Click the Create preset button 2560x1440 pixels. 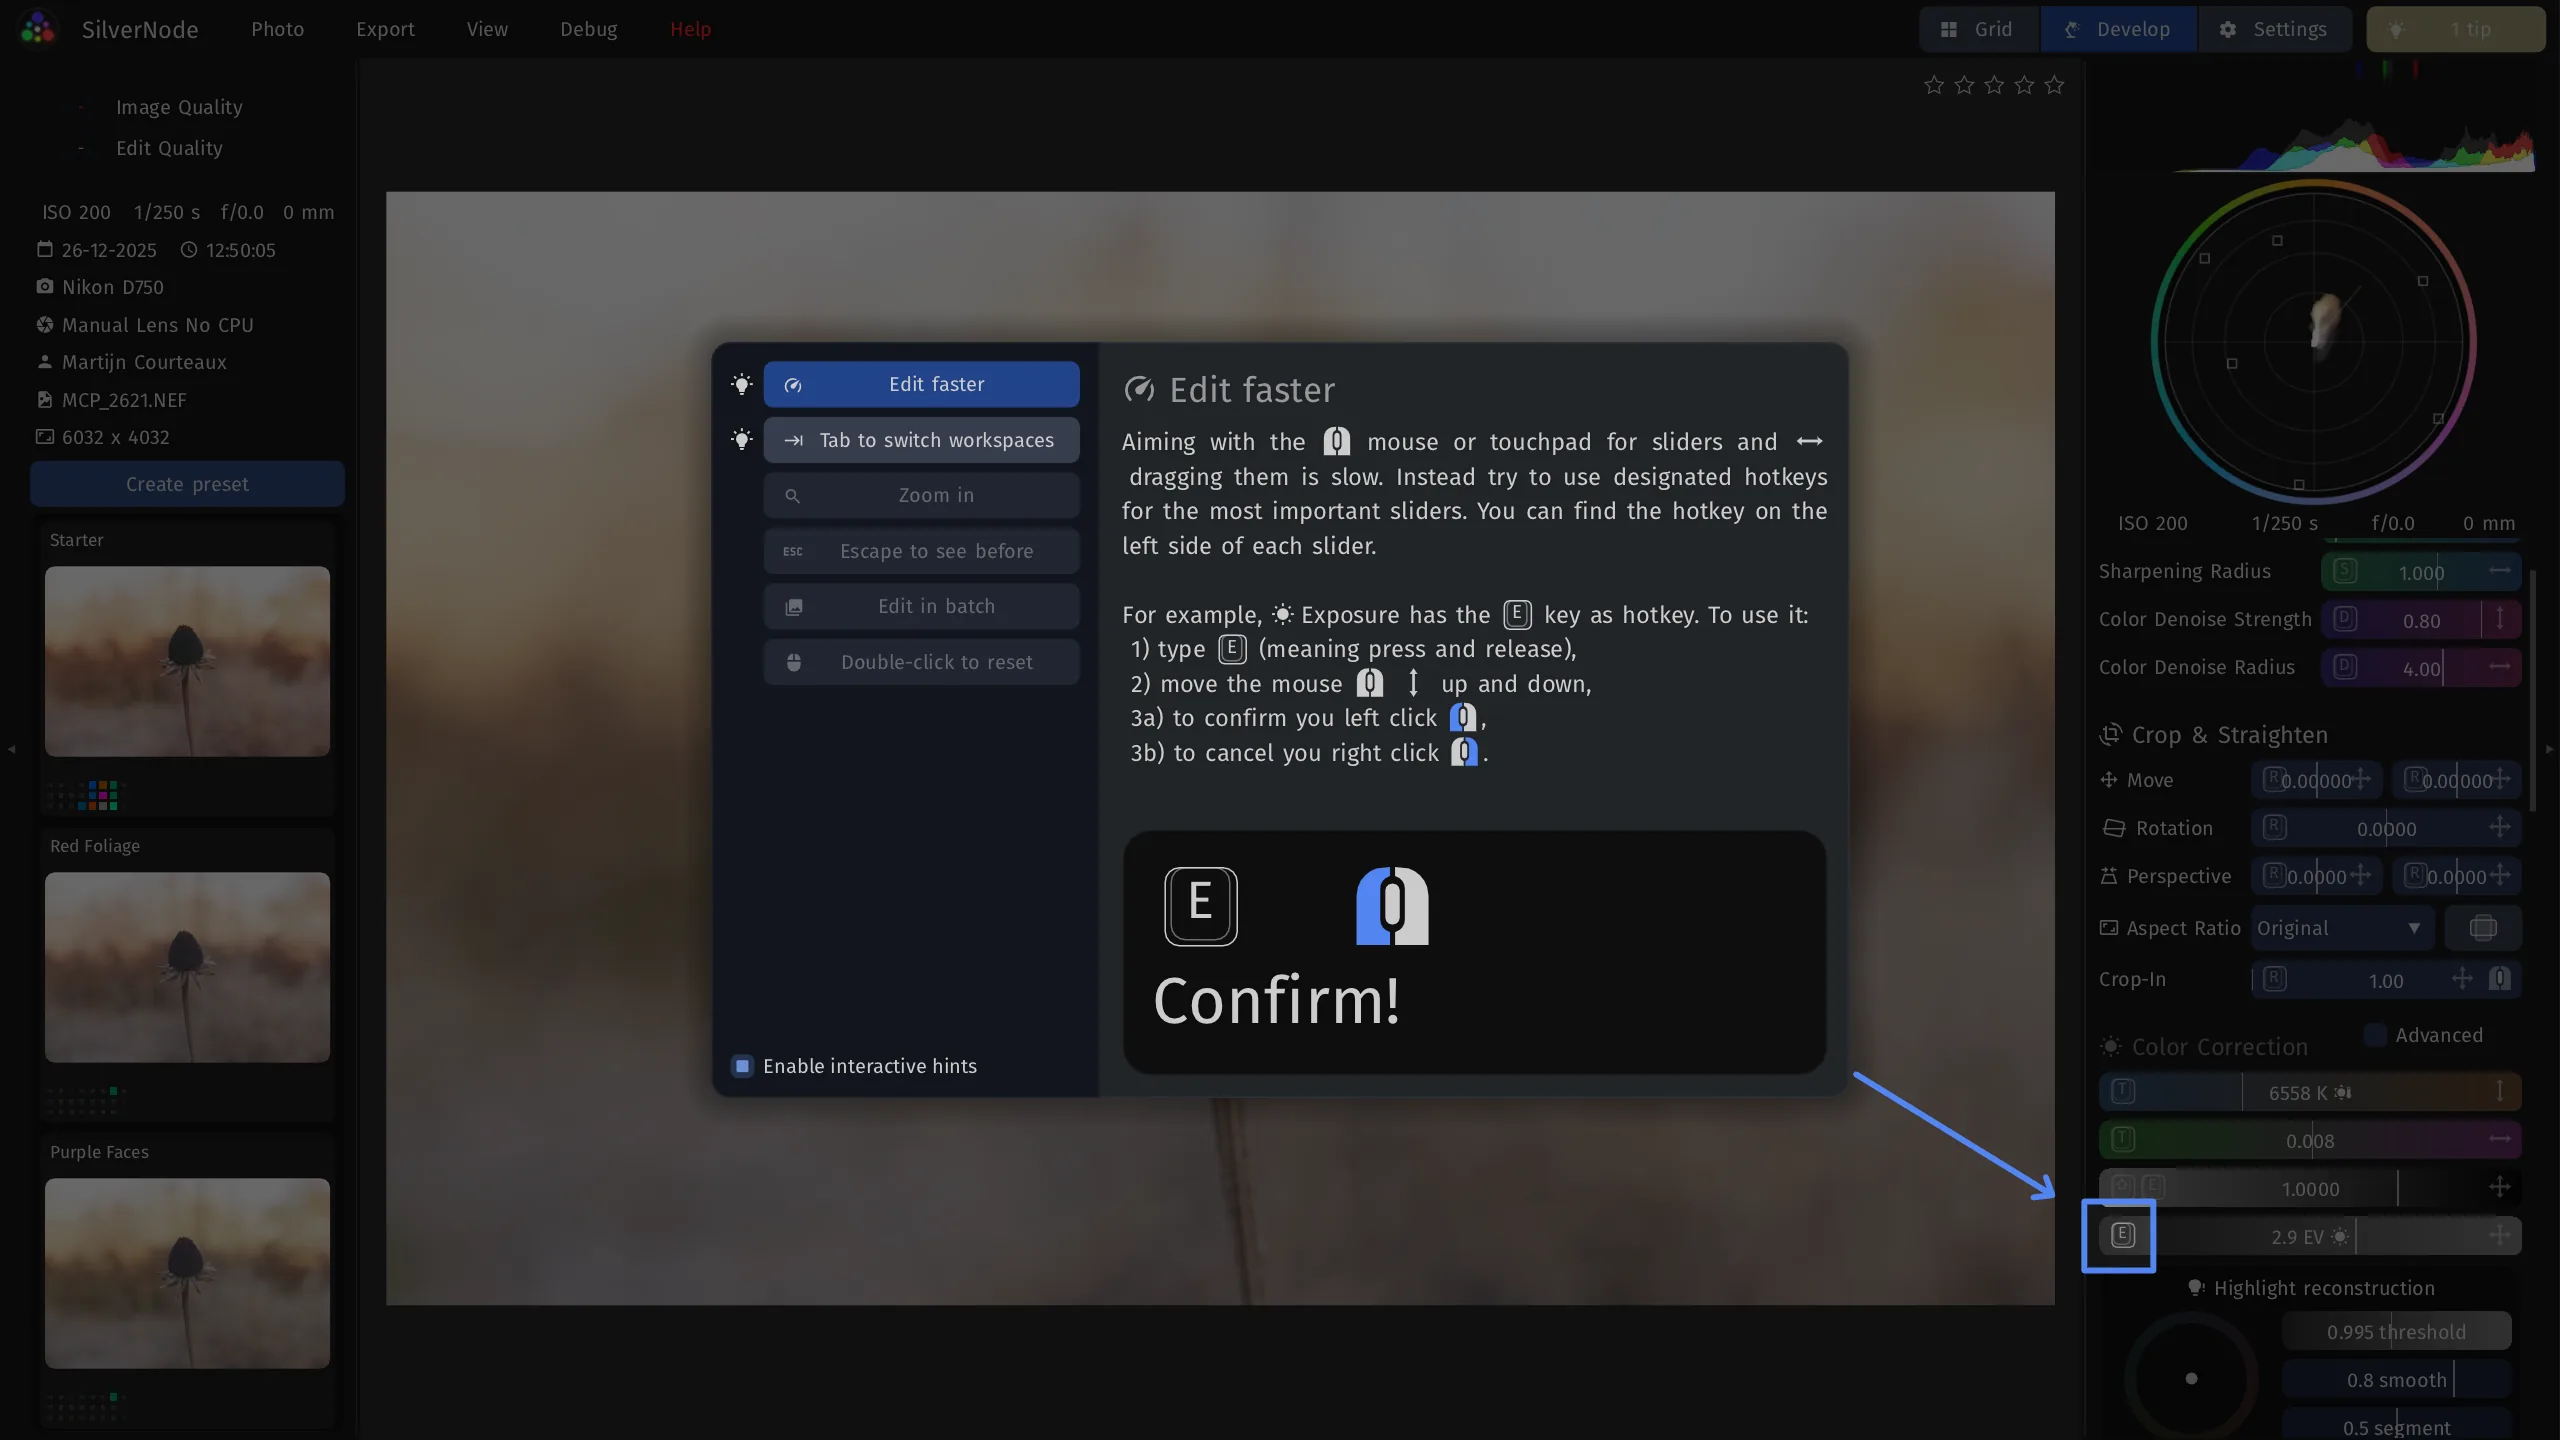click(x=187, y=484)
